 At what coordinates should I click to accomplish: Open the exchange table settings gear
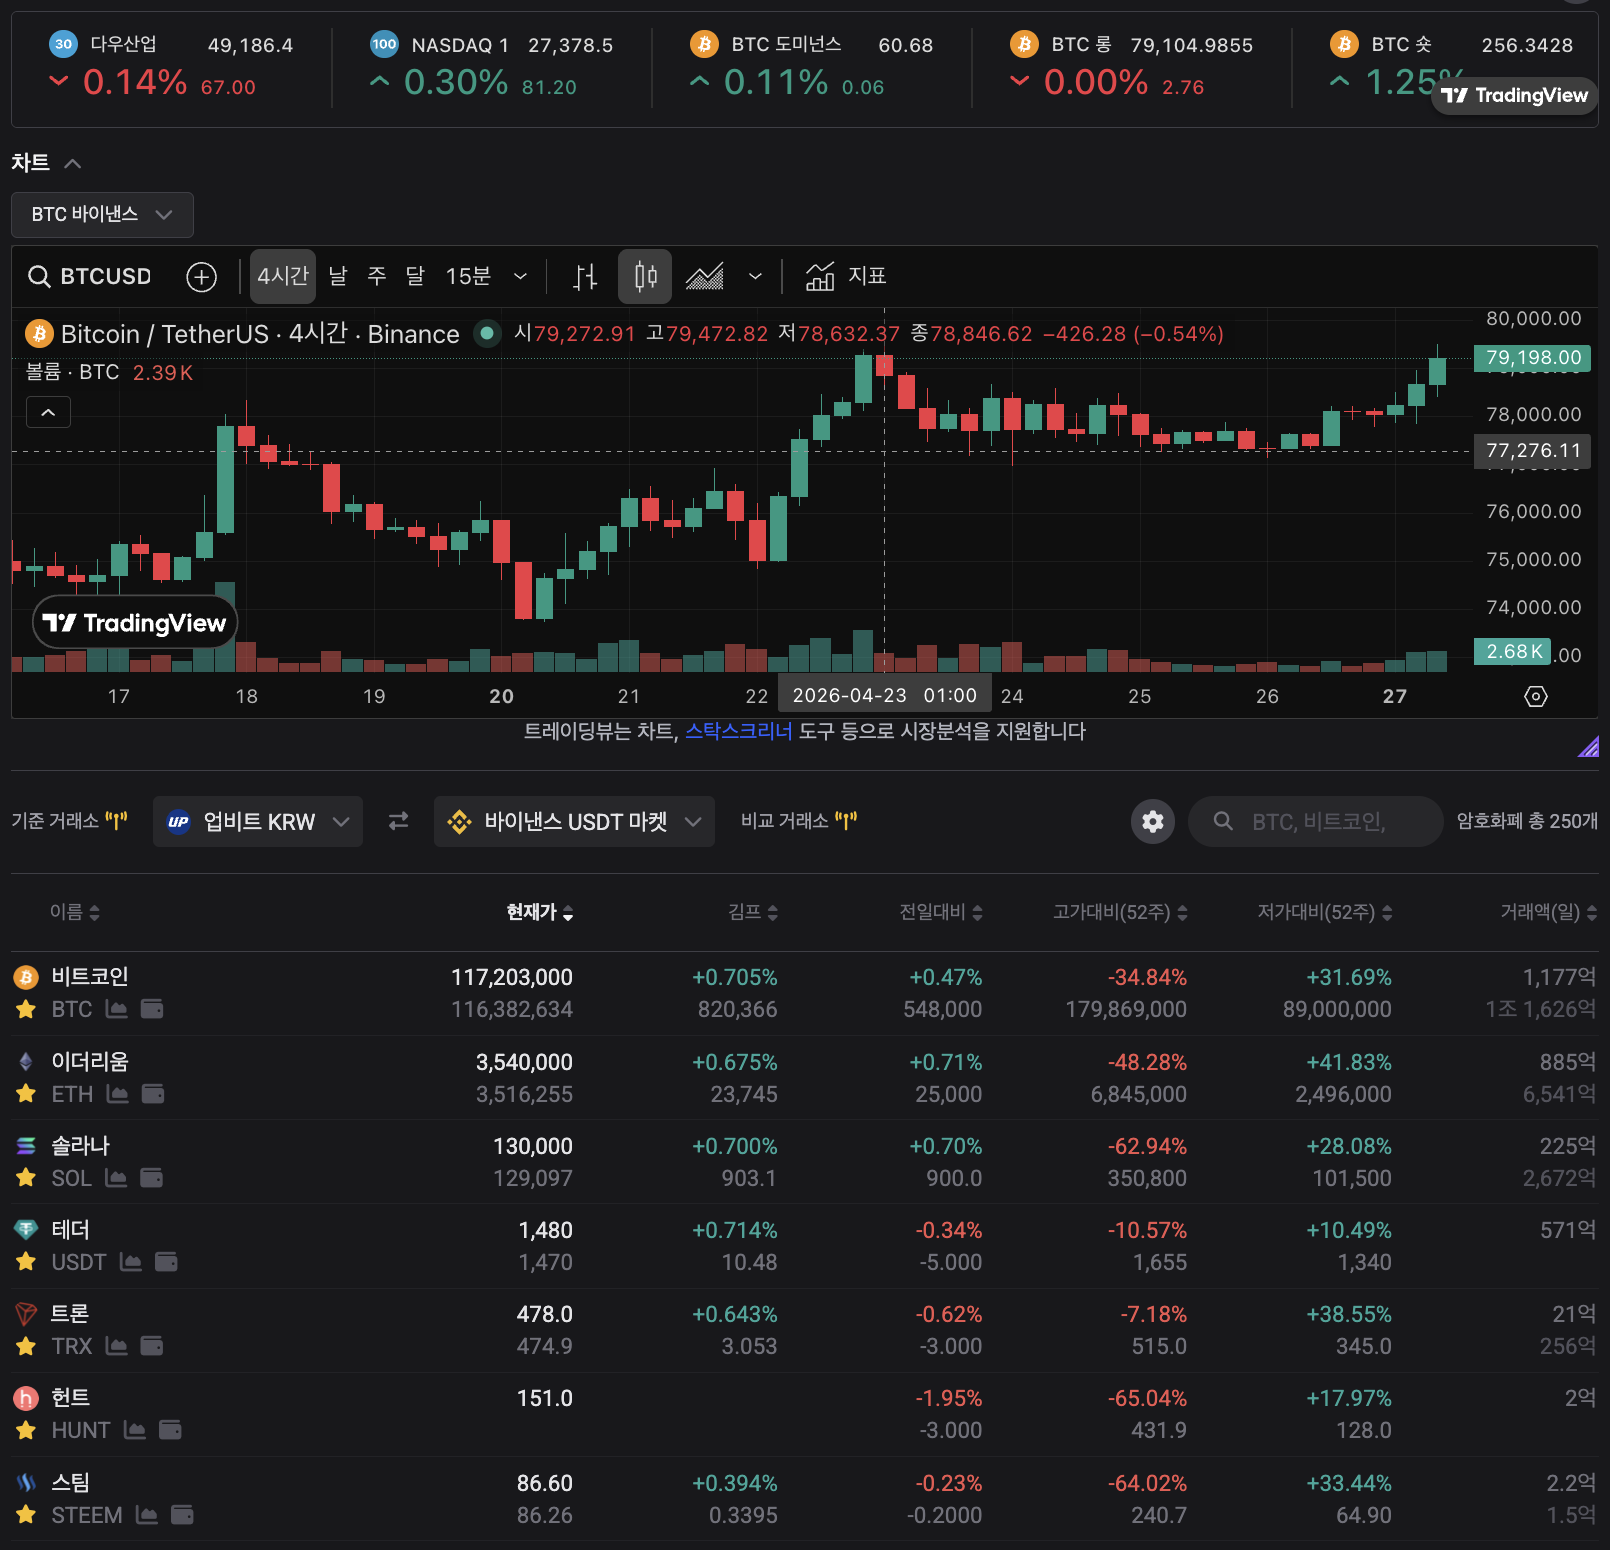point(1153,821)
